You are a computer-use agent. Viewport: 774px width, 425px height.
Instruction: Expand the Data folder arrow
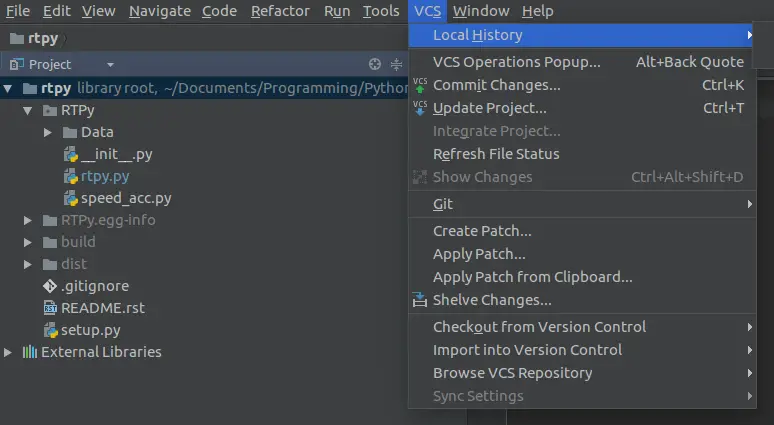[x=47, y=132]
